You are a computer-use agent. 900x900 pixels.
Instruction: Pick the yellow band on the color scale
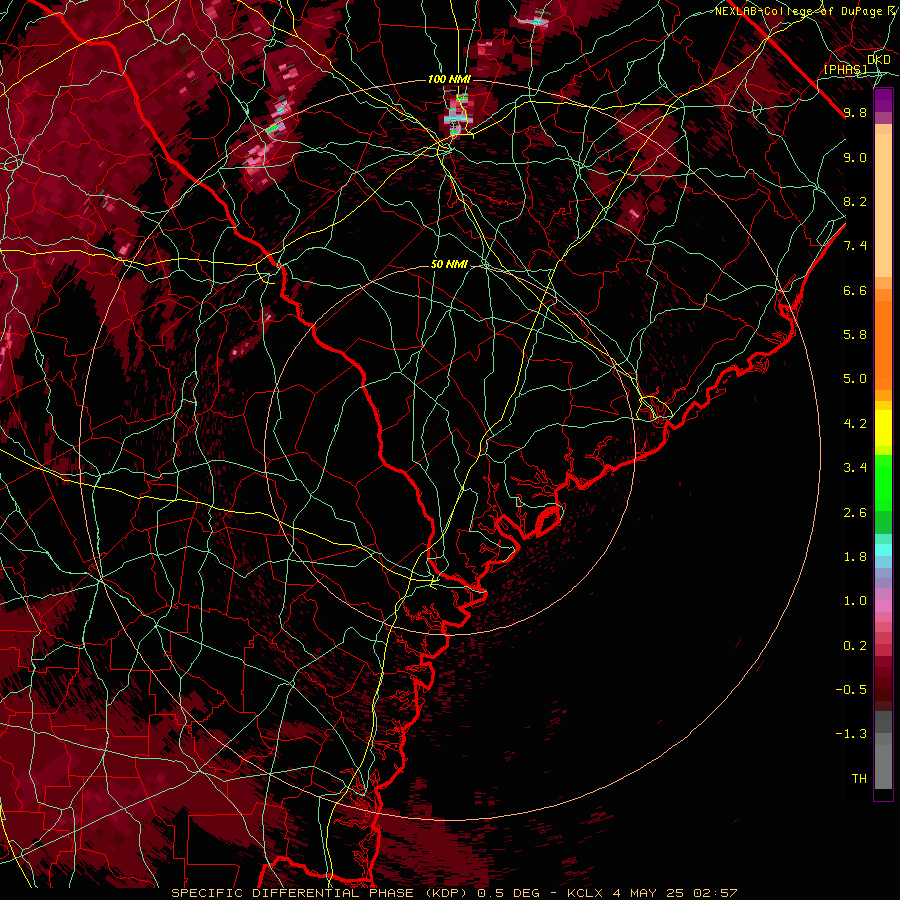coord(883,428)
